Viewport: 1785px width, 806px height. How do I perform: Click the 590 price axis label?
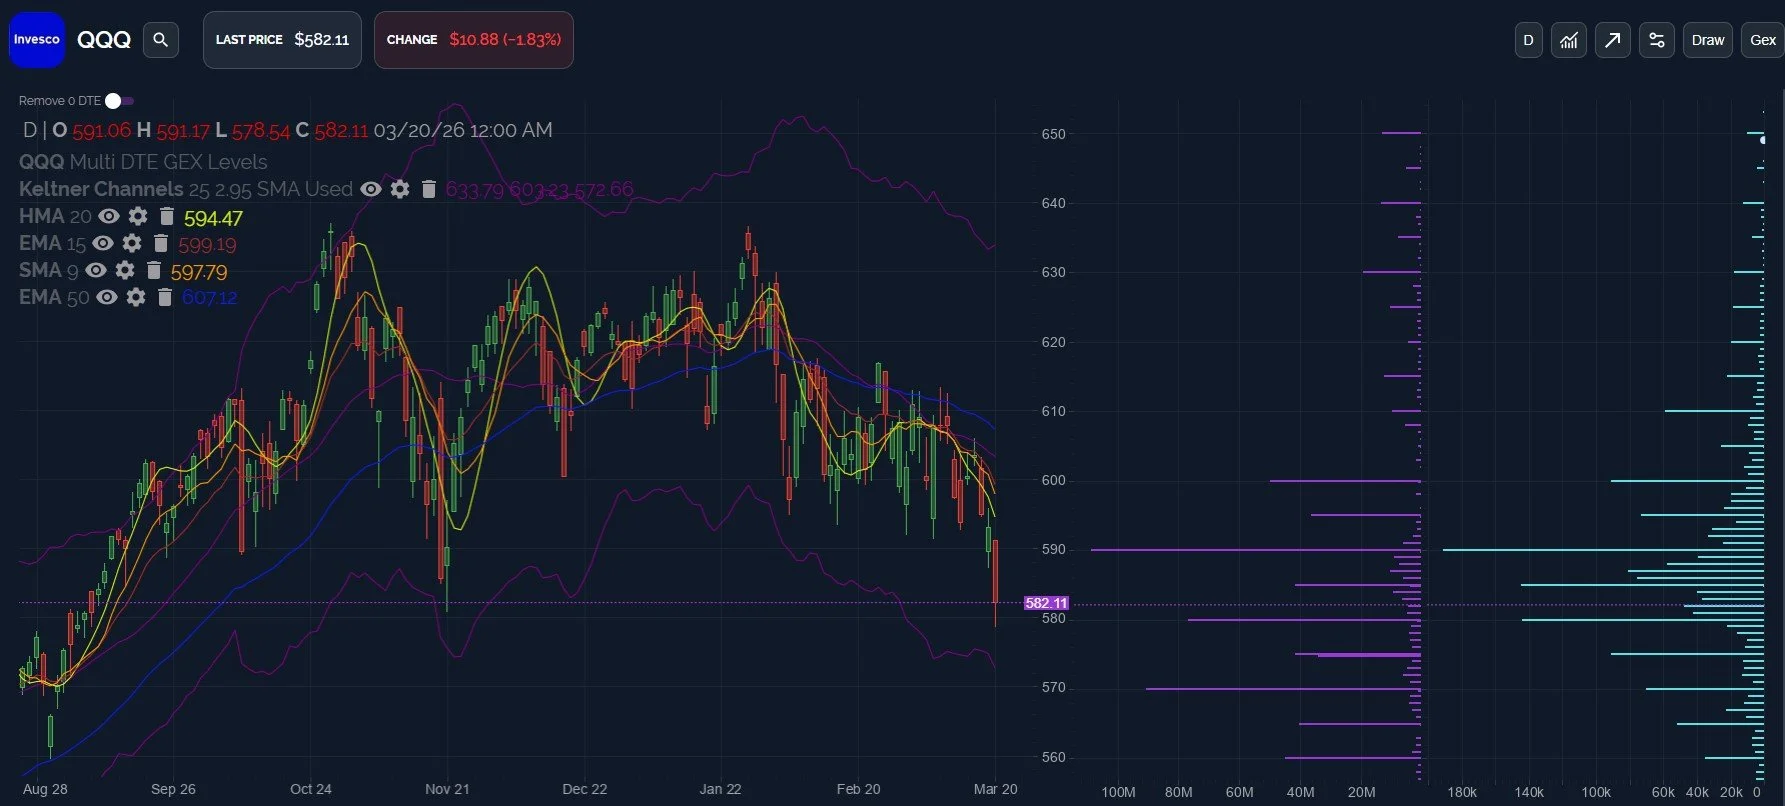[x=1054, y=549]
